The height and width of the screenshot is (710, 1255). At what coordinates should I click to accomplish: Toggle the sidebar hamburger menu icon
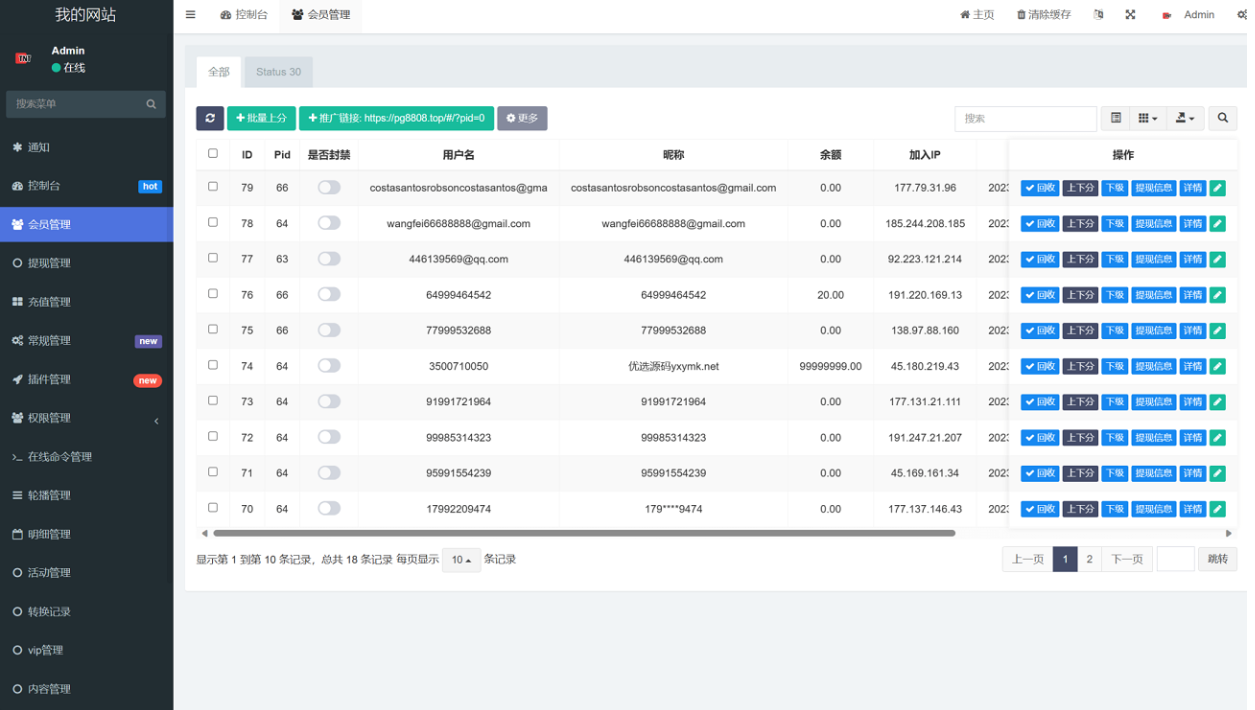(x=190, y=15)
